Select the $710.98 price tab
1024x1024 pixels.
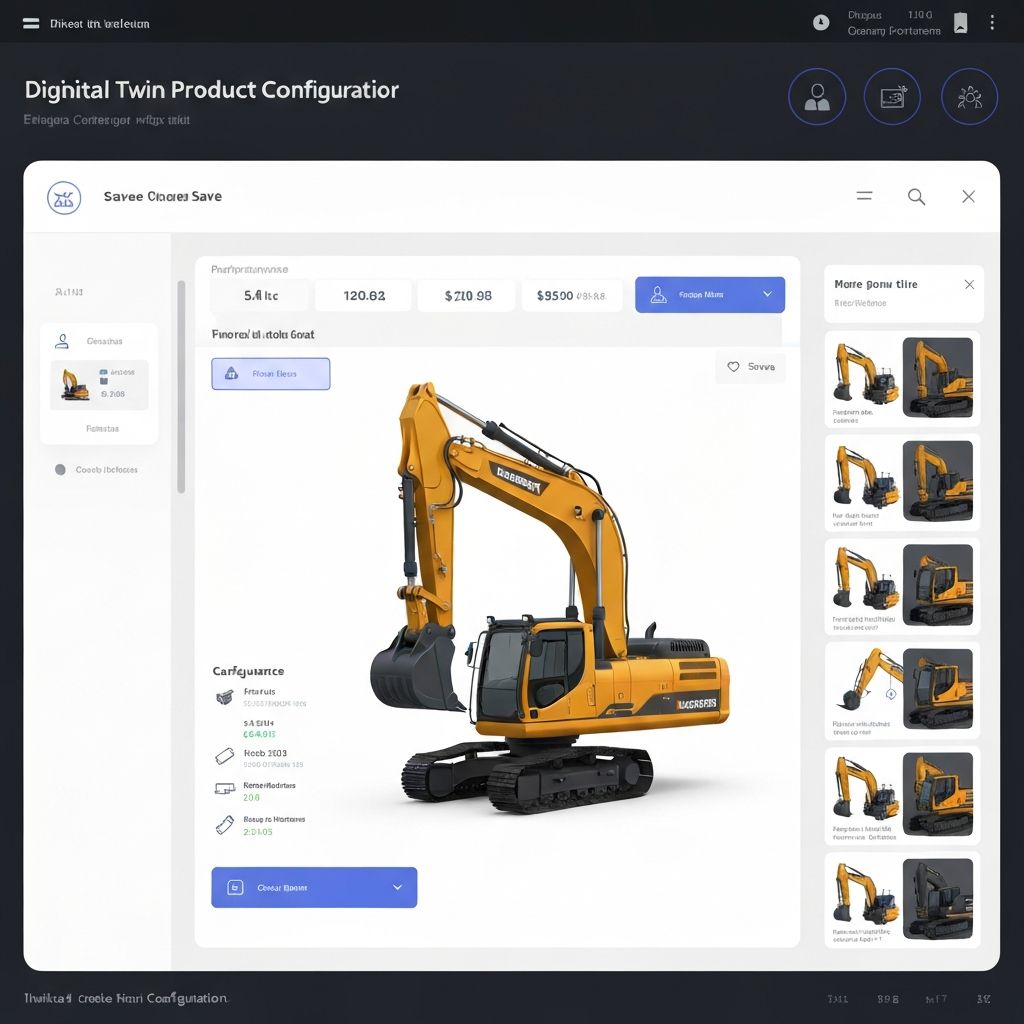coord(468,296)
